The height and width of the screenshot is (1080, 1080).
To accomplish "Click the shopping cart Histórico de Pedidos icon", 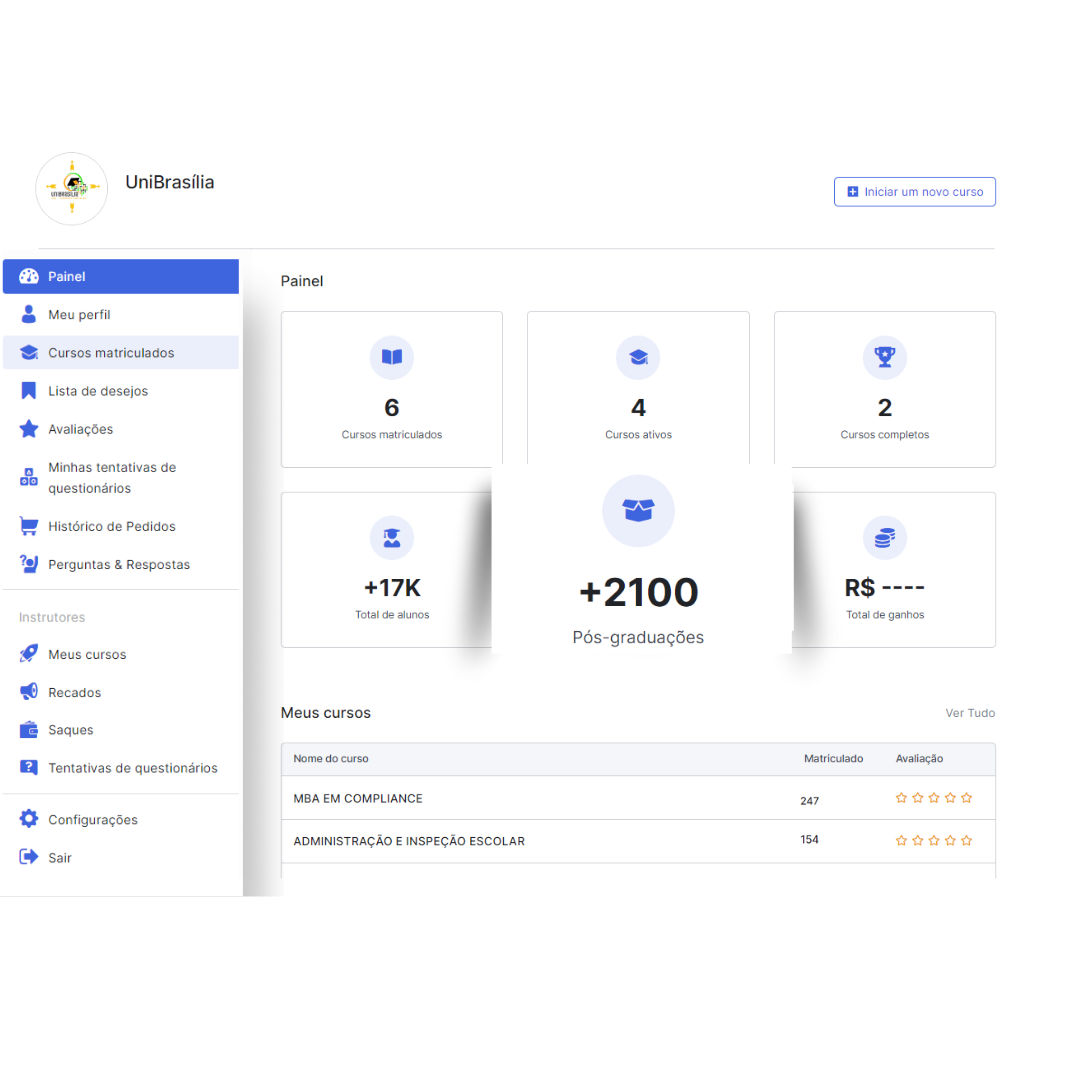I will [x=29, y=526].
